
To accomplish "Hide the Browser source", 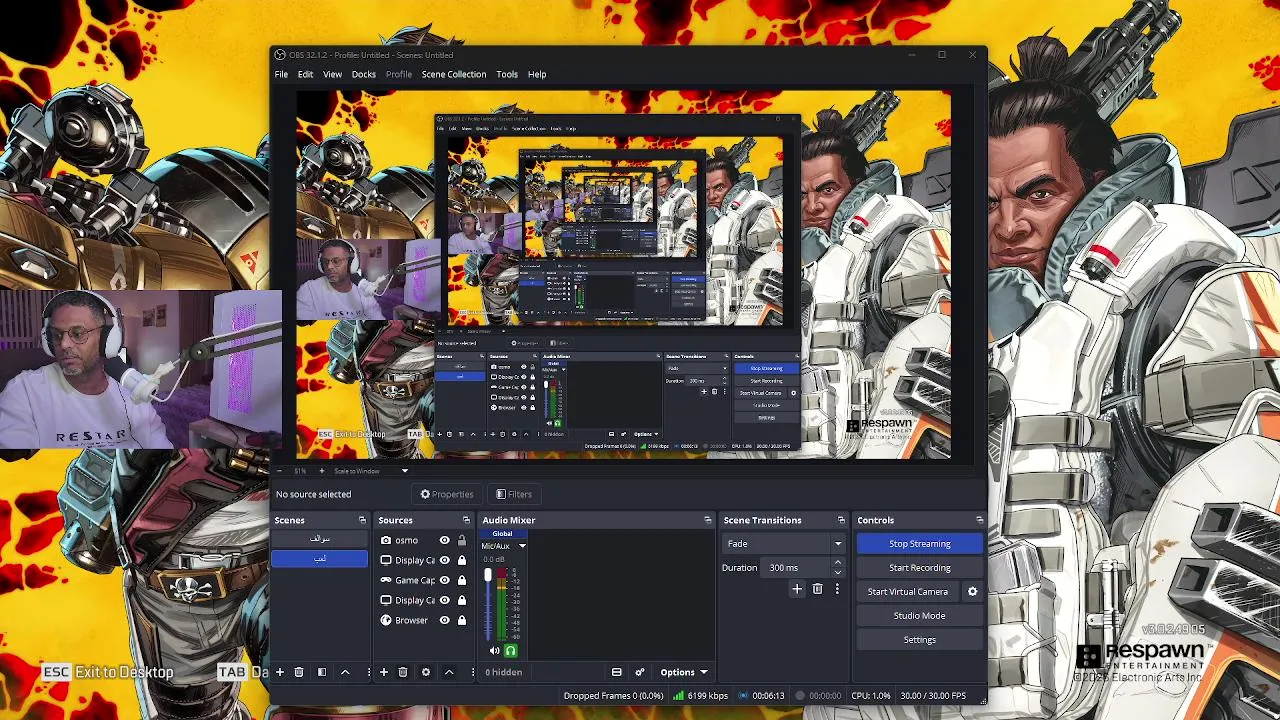I will tap(445, 620).
